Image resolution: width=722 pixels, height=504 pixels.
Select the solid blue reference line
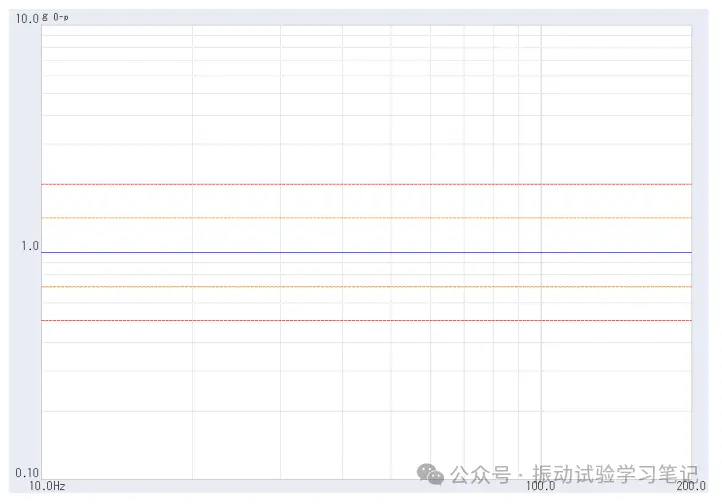coord(367,252)
